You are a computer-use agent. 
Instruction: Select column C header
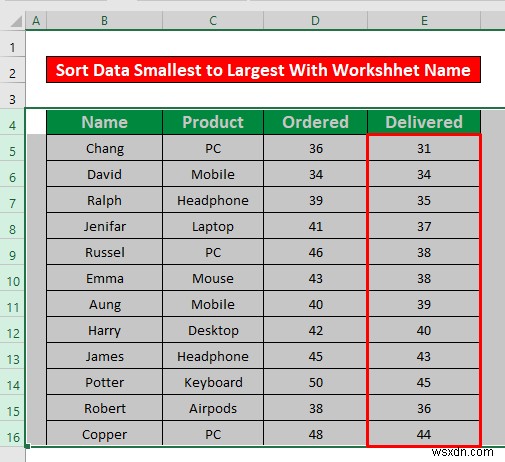click(x=213, y=21)
